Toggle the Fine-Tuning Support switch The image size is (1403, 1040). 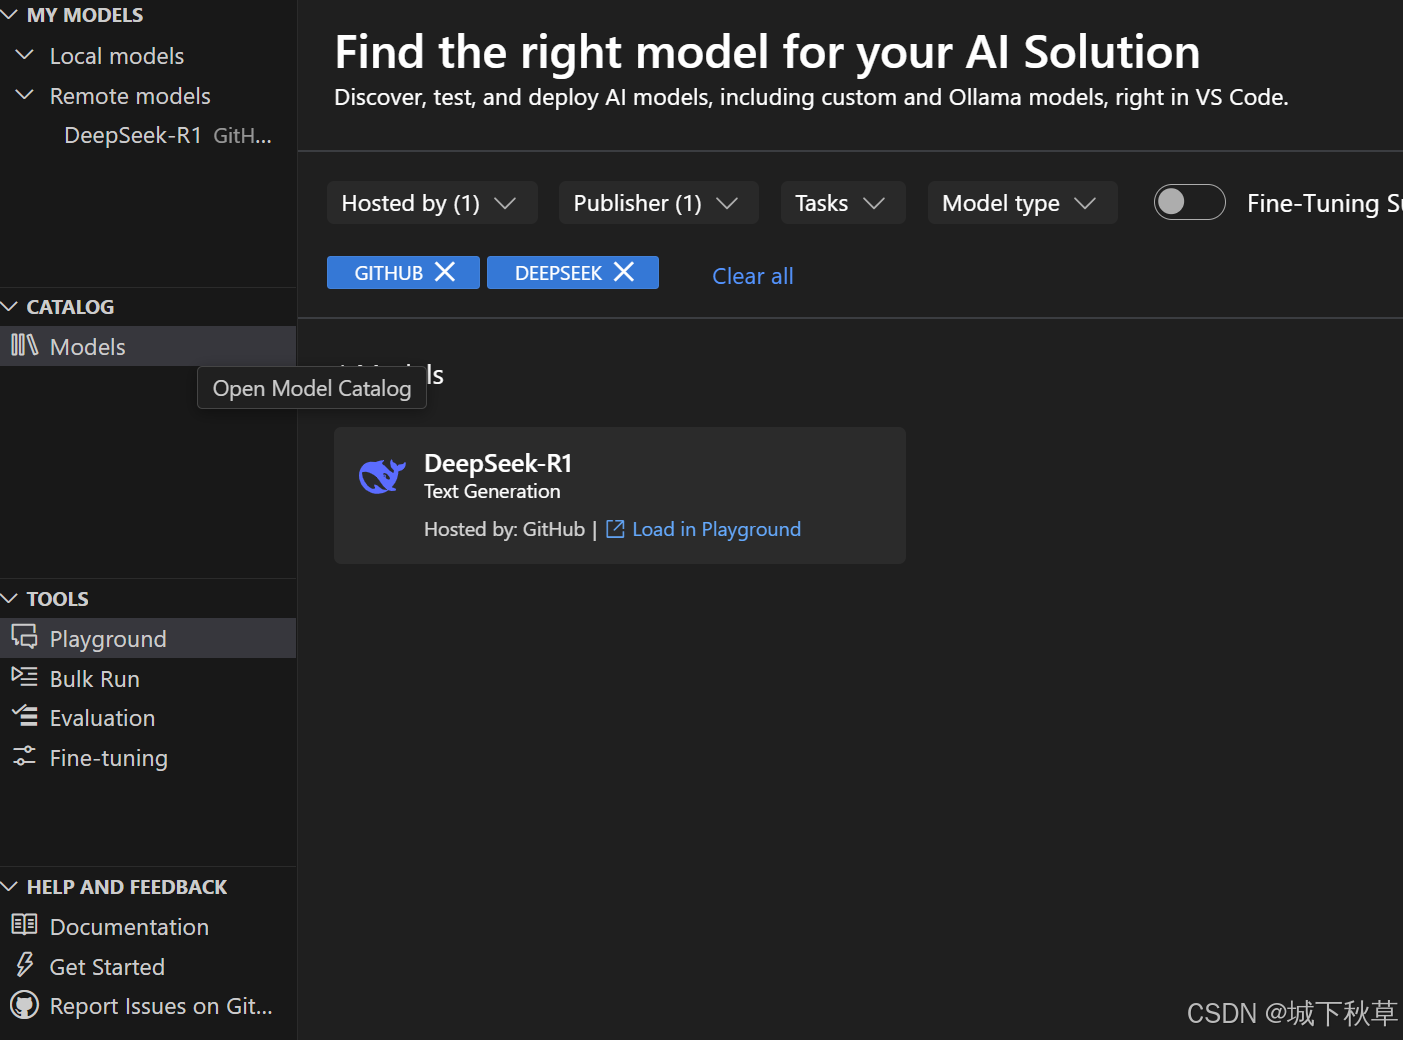pyautogui.click(x=1189, y=202)
